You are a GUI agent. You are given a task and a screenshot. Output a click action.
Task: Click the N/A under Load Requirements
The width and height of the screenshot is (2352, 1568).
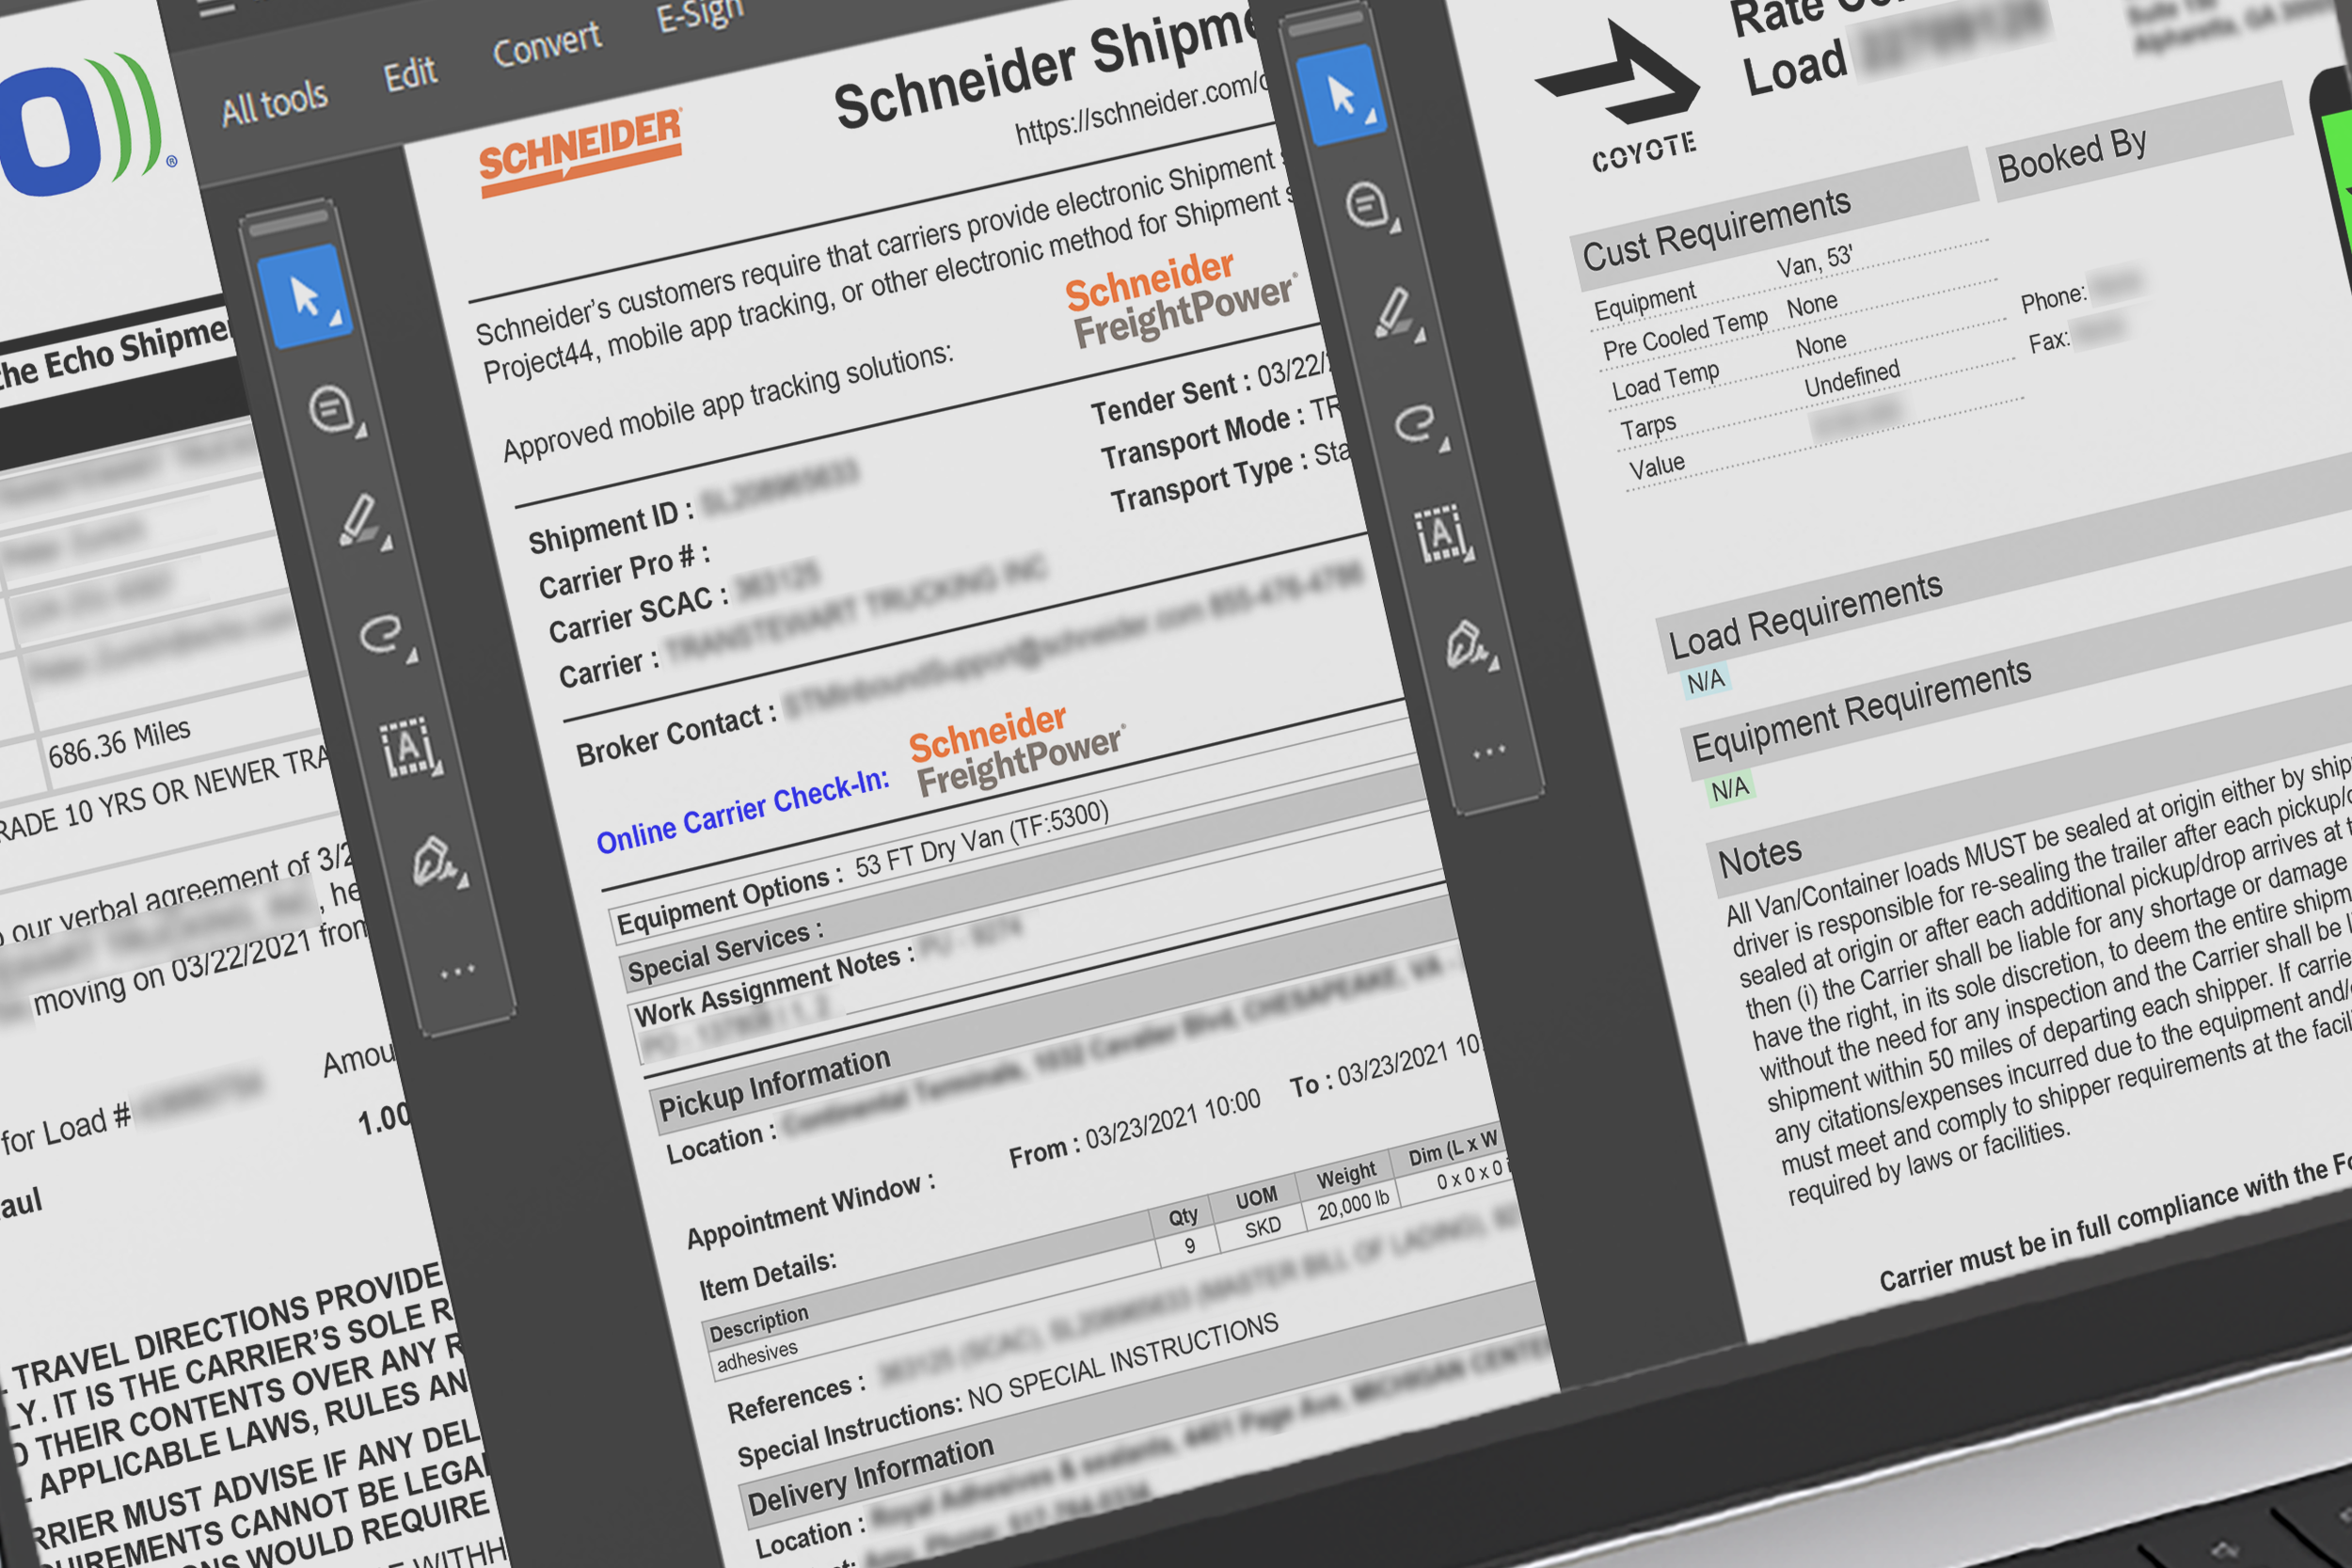(x=1706, y=681)
